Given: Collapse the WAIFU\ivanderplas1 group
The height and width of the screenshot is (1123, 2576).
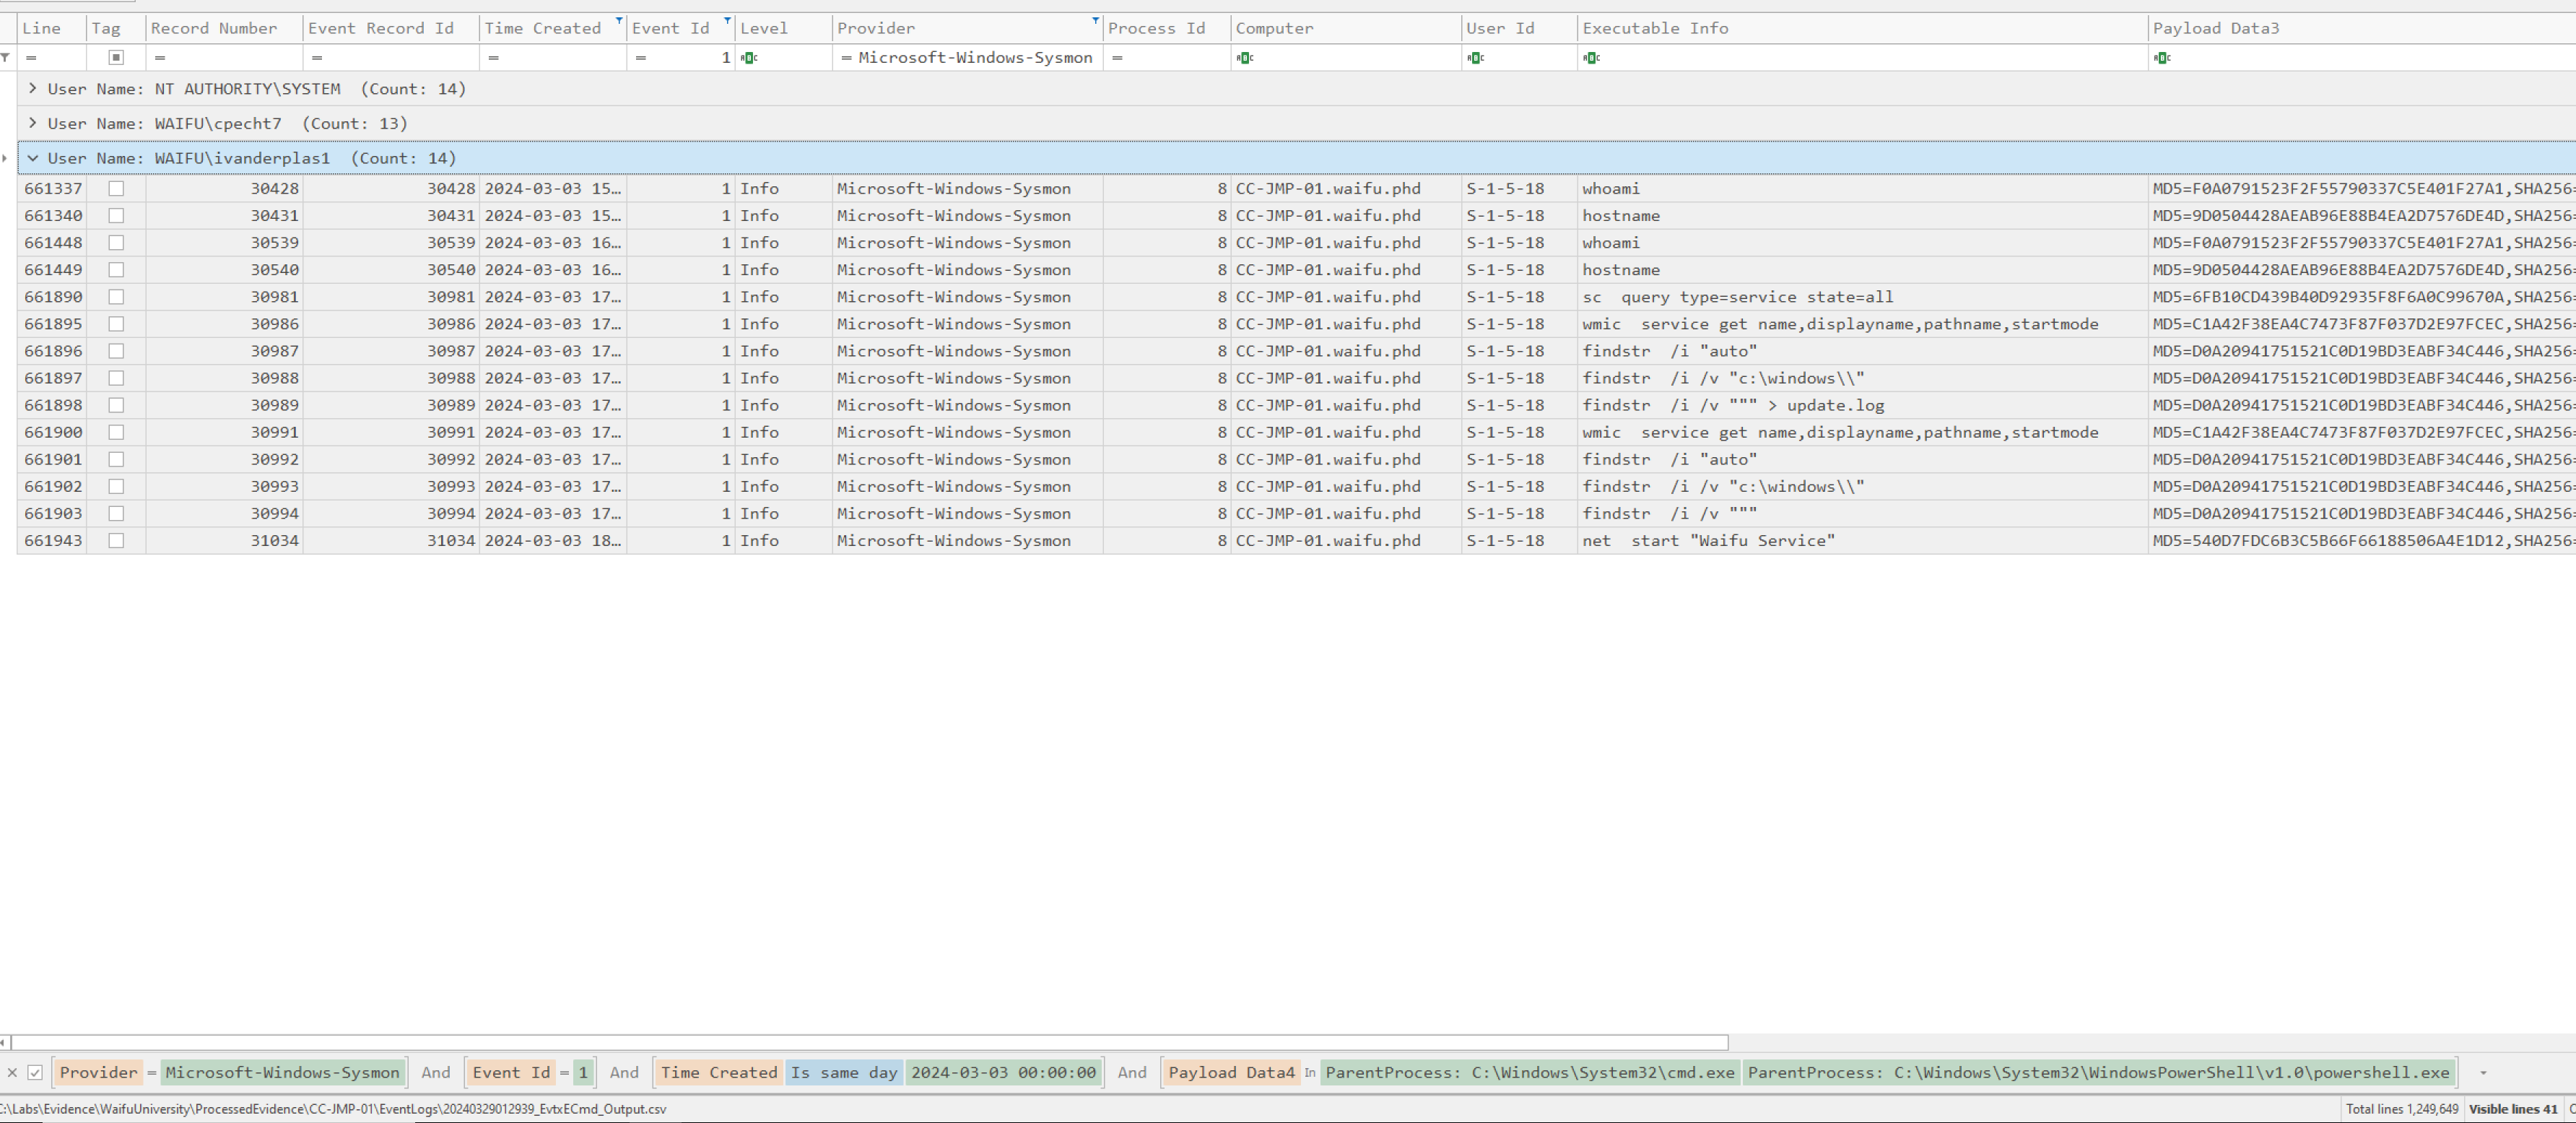Looking at the screenshot, I should [33, 158].
